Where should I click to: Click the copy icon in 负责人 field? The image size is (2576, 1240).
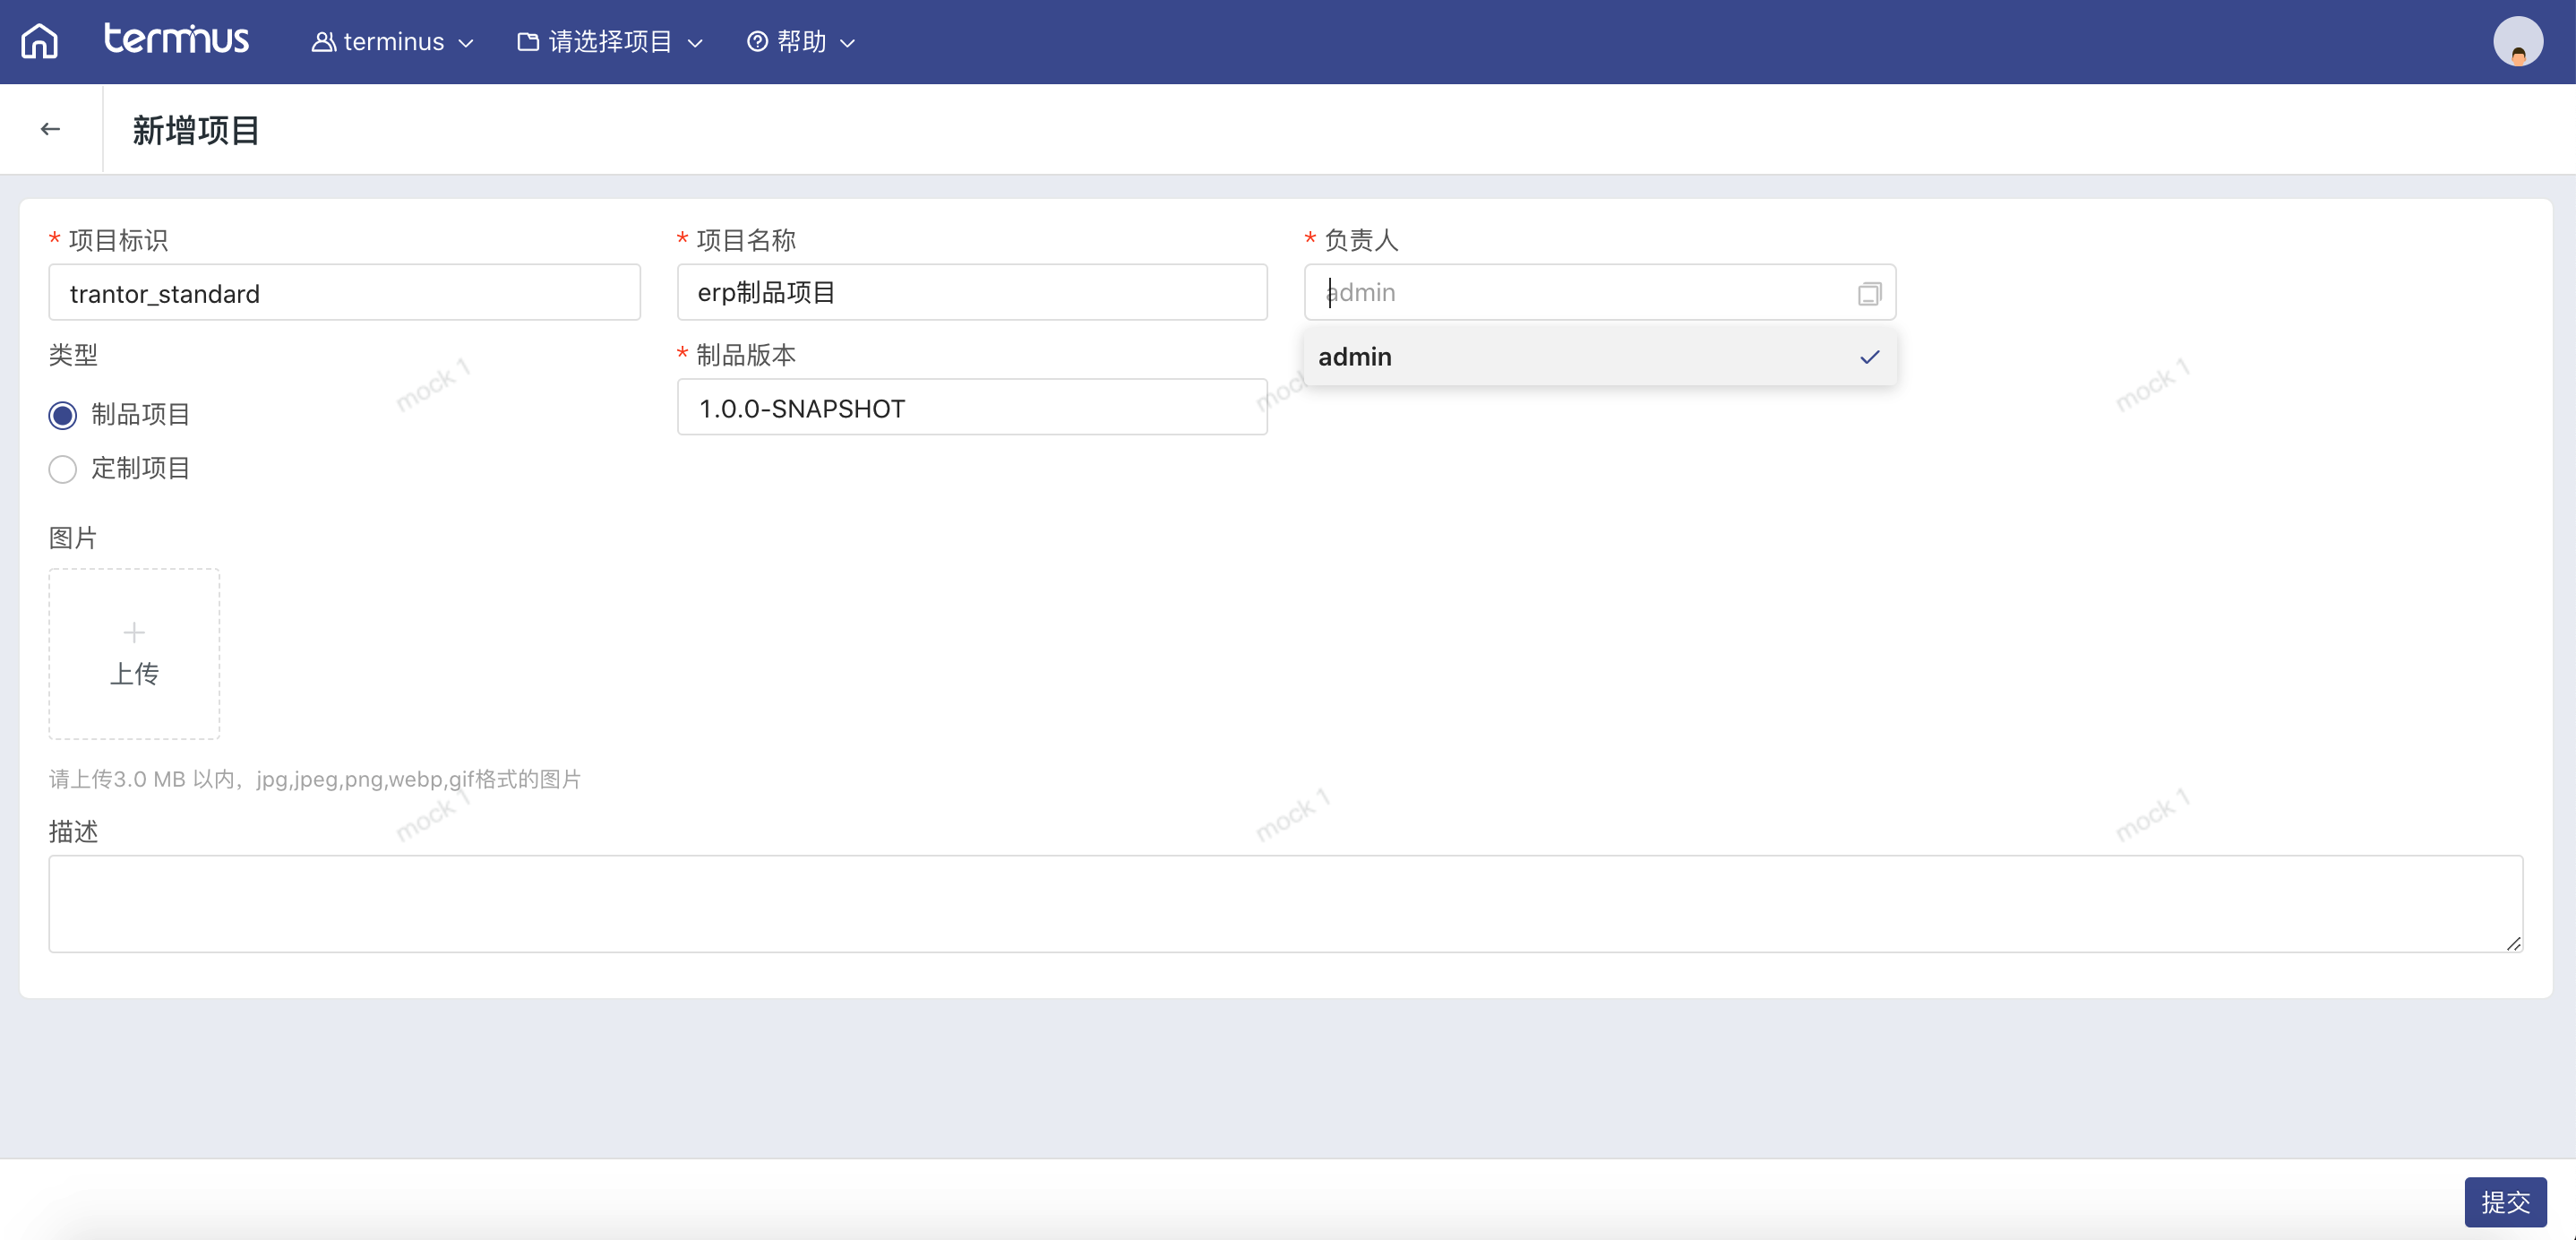tap(1869, 294)
